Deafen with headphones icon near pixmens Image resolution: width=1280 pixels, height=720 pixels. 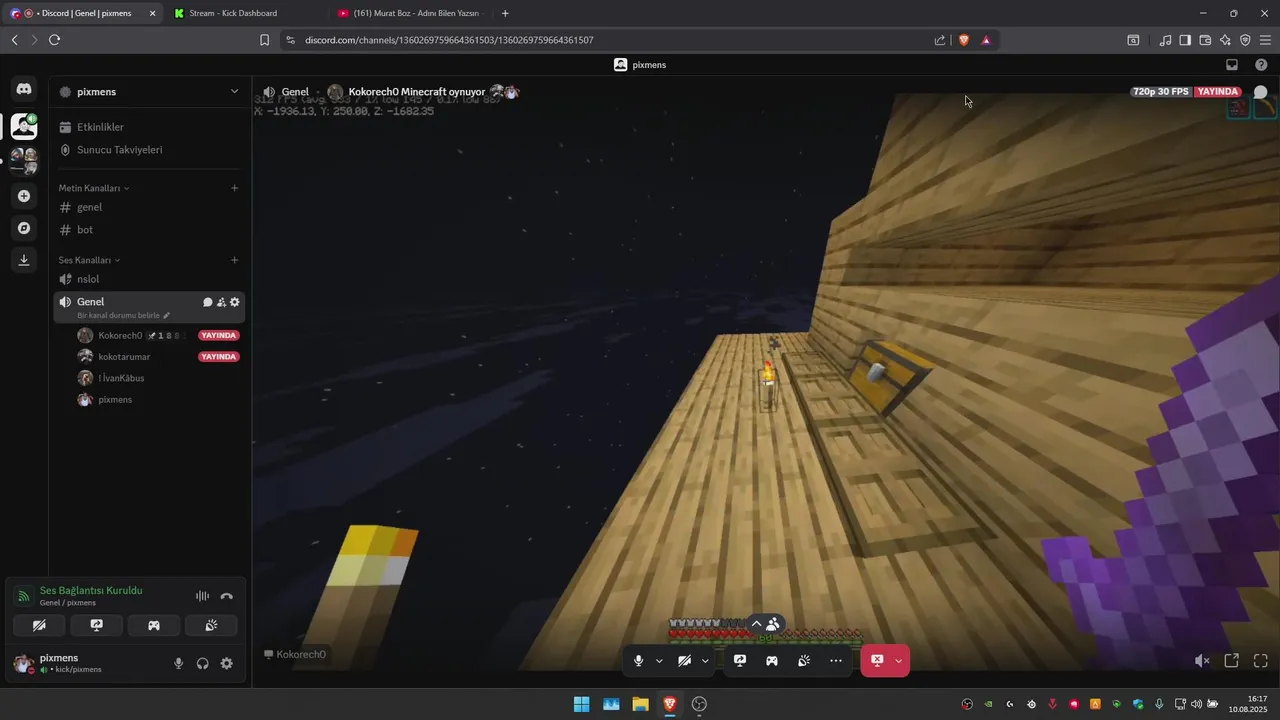(x=203, y=663)
